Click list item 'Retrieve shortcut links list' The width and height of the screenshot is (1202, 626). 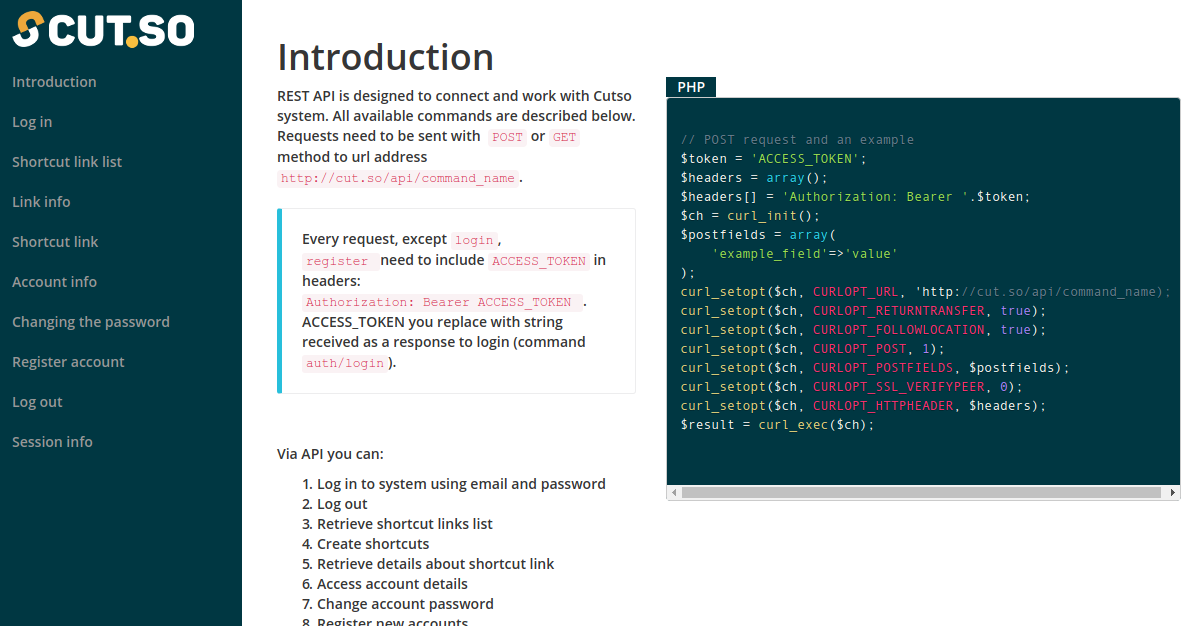click(x=405, y=524)
